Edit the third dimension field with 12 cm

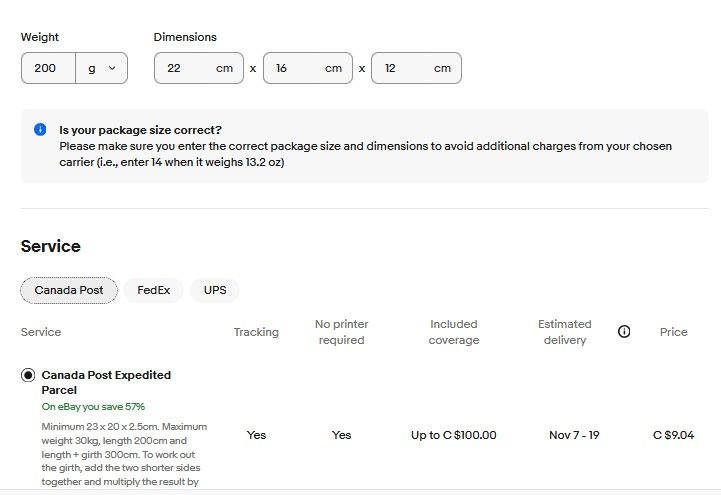tap(415, 68)
